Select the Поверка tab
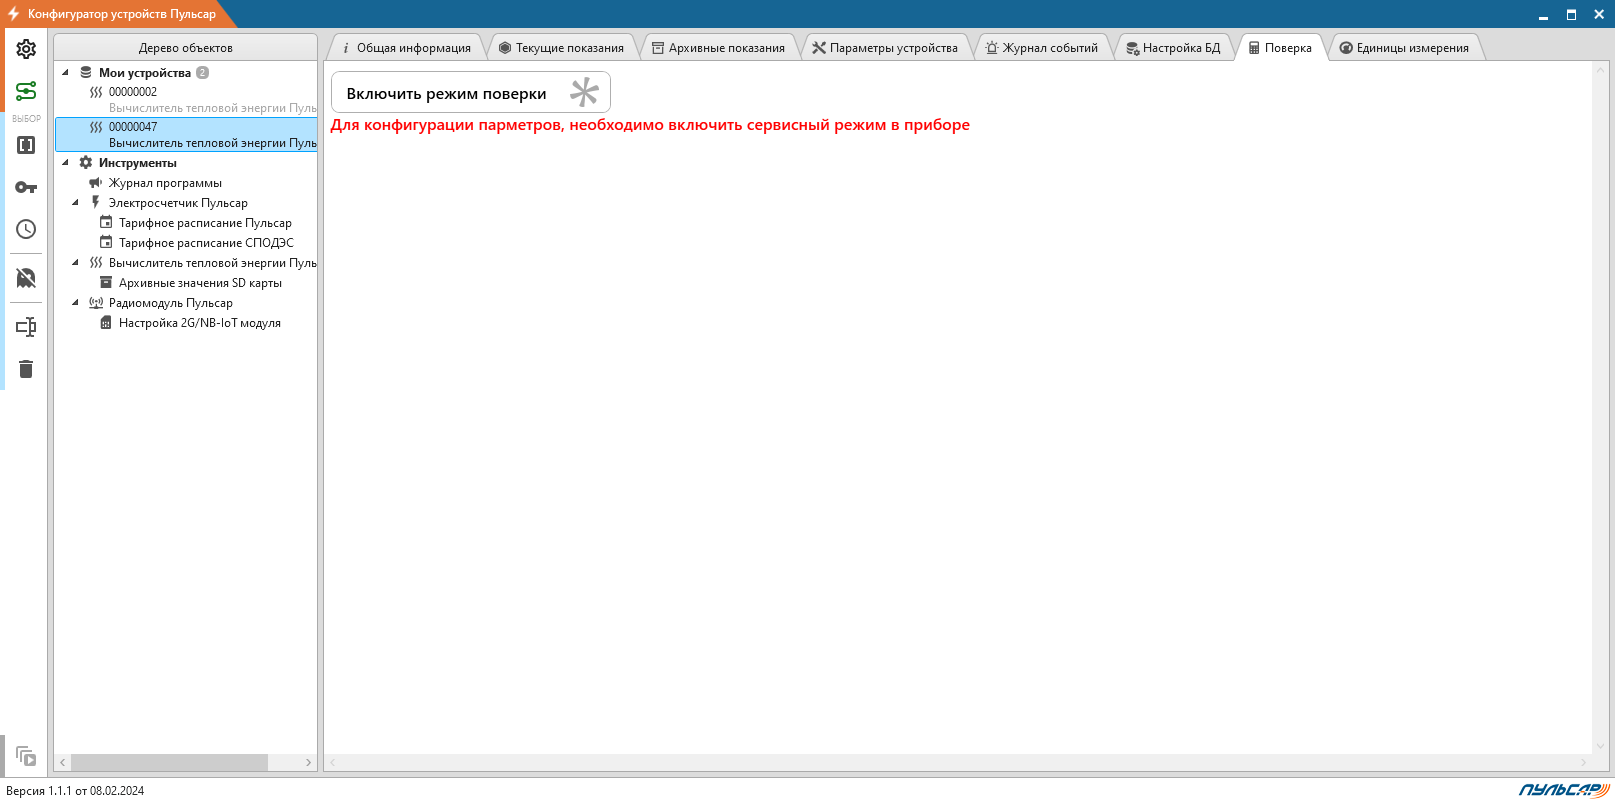 pos(1280,48)
